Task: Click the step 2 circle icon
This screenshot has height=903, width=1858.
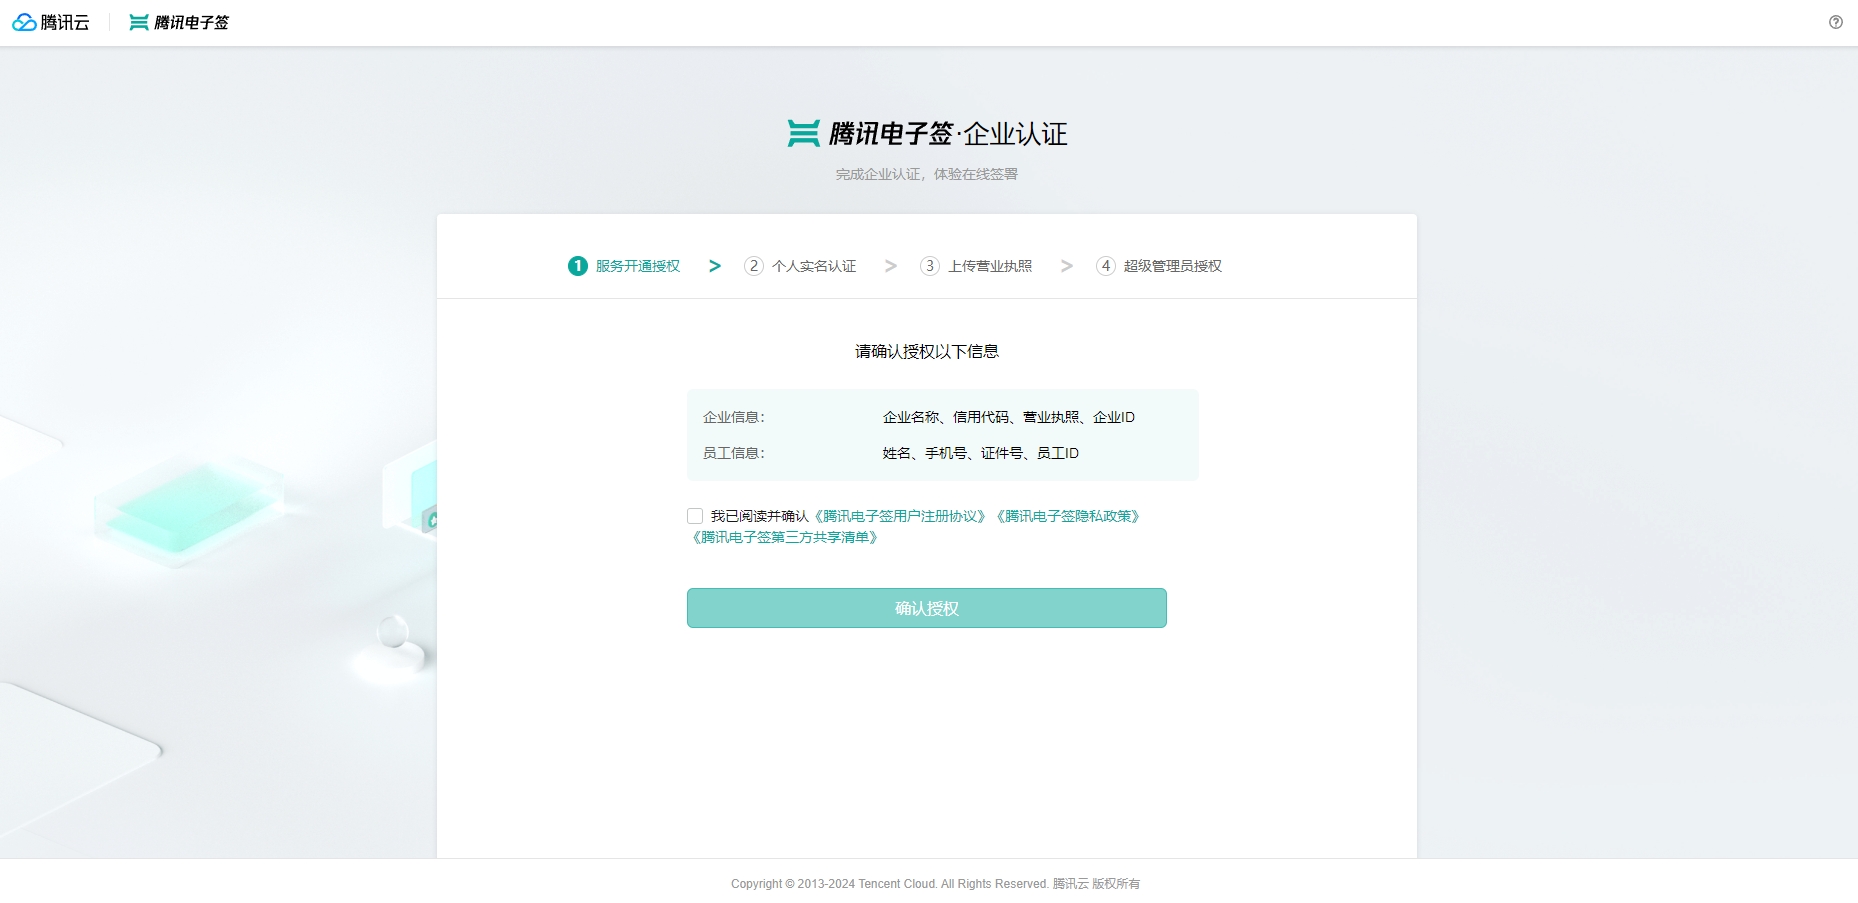Action: (753, 266)
